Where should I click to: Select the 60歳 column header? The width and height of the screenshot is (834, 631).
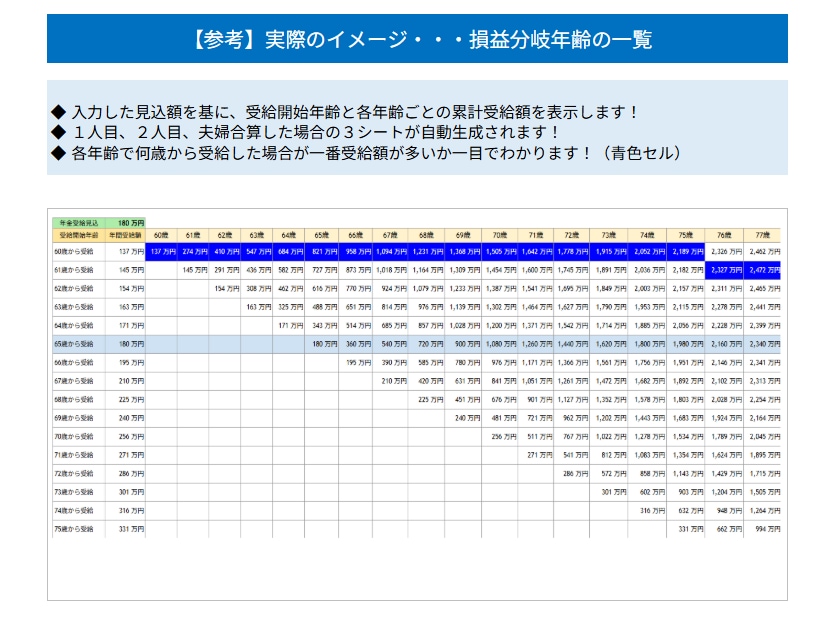point(161,235)
